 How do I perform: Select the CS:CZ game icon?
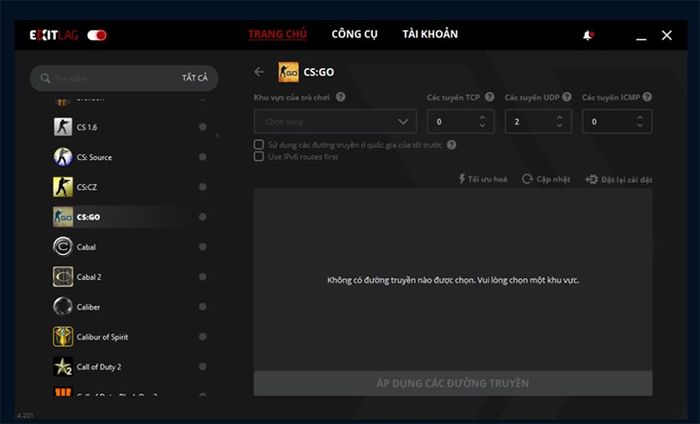coord(62,187)
